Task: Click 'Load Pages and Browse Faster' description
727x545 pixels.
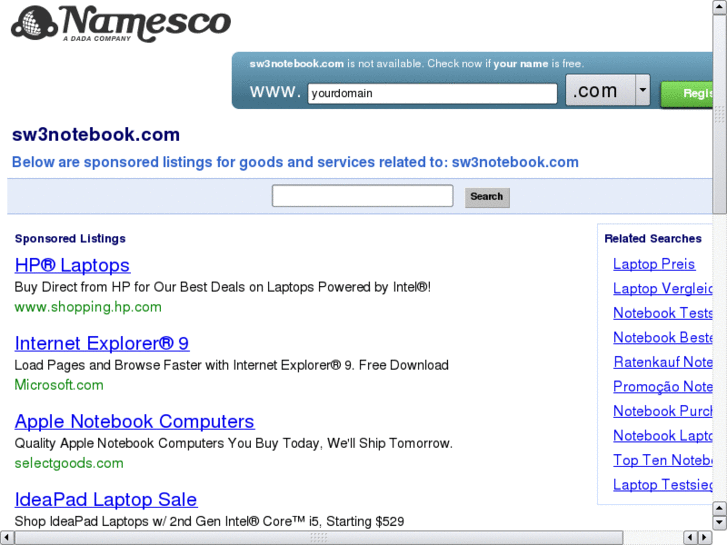Action: [231, 365]
